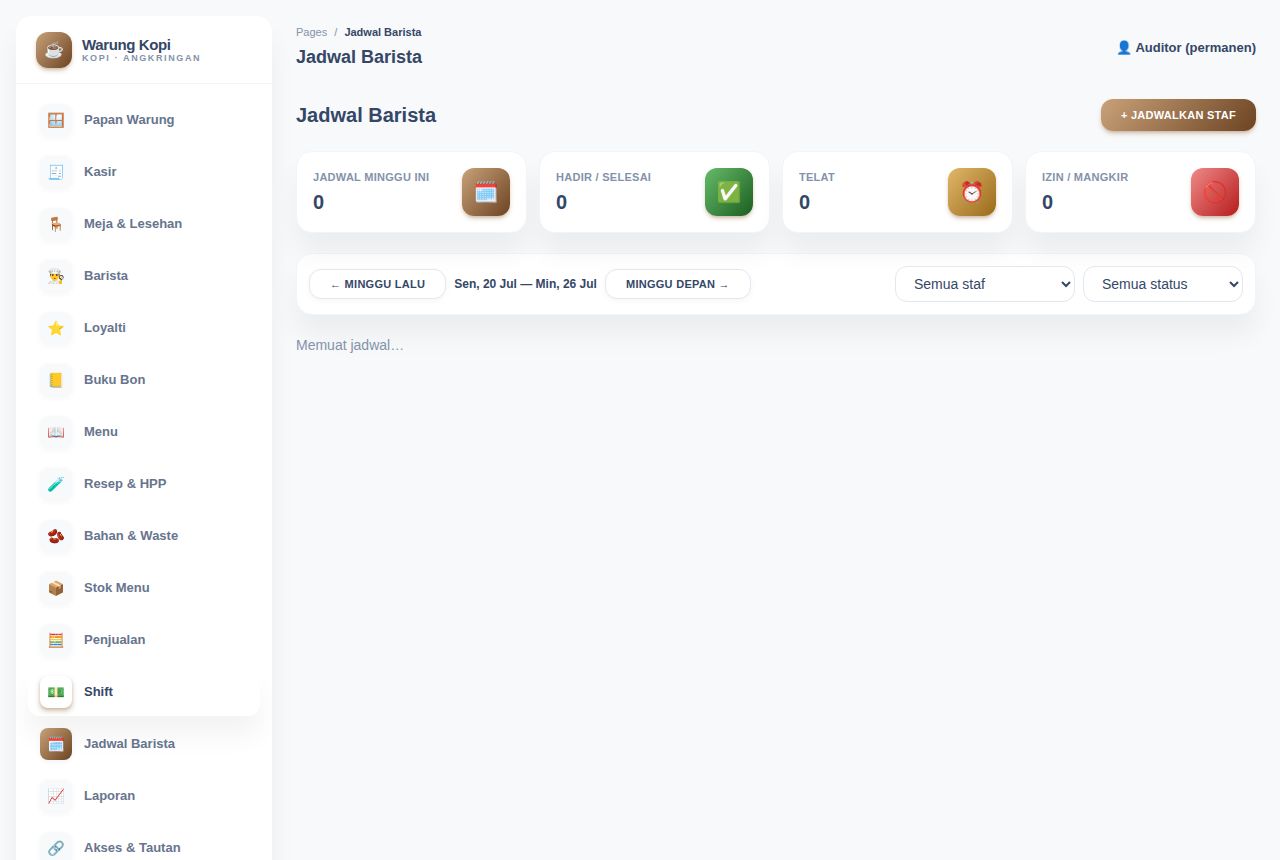1280x860 pixels.
Task: Click the Buku Bon ledger icon
Action: 56,380
